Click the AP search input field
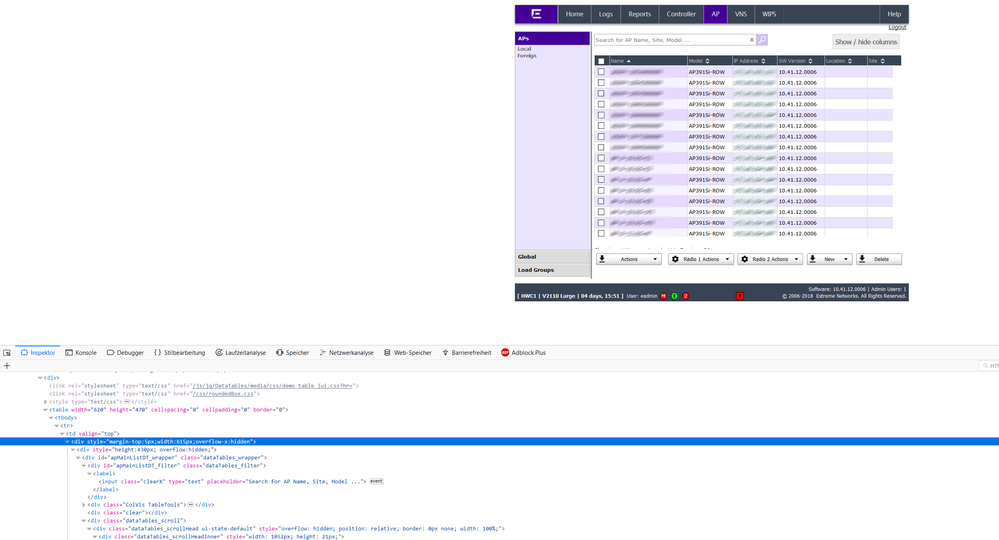 click(x=670, y=40)
